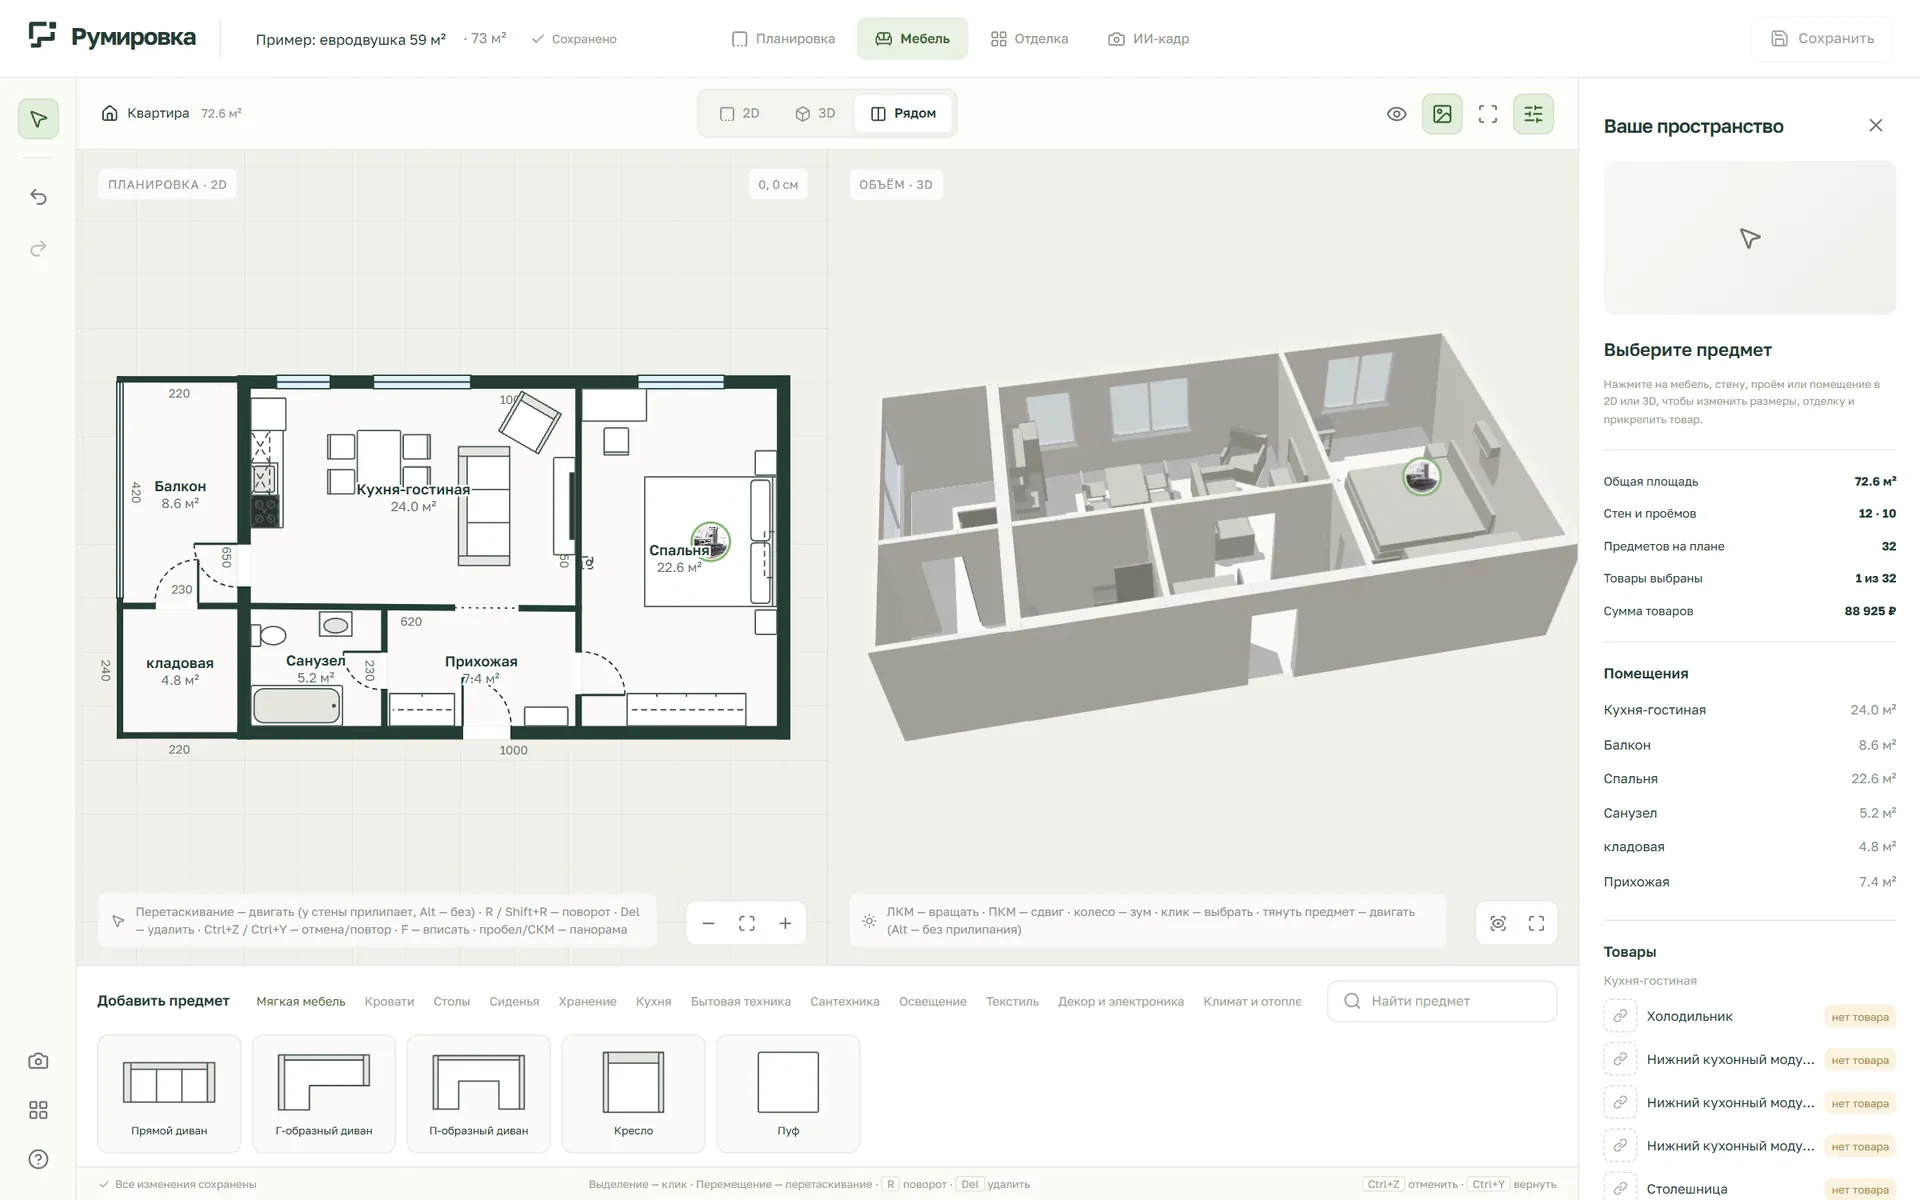This screenshot has width=1920, height=1200.
Task: Enter fullscreen using toolbar frame icon
Action: (1488, 114)
